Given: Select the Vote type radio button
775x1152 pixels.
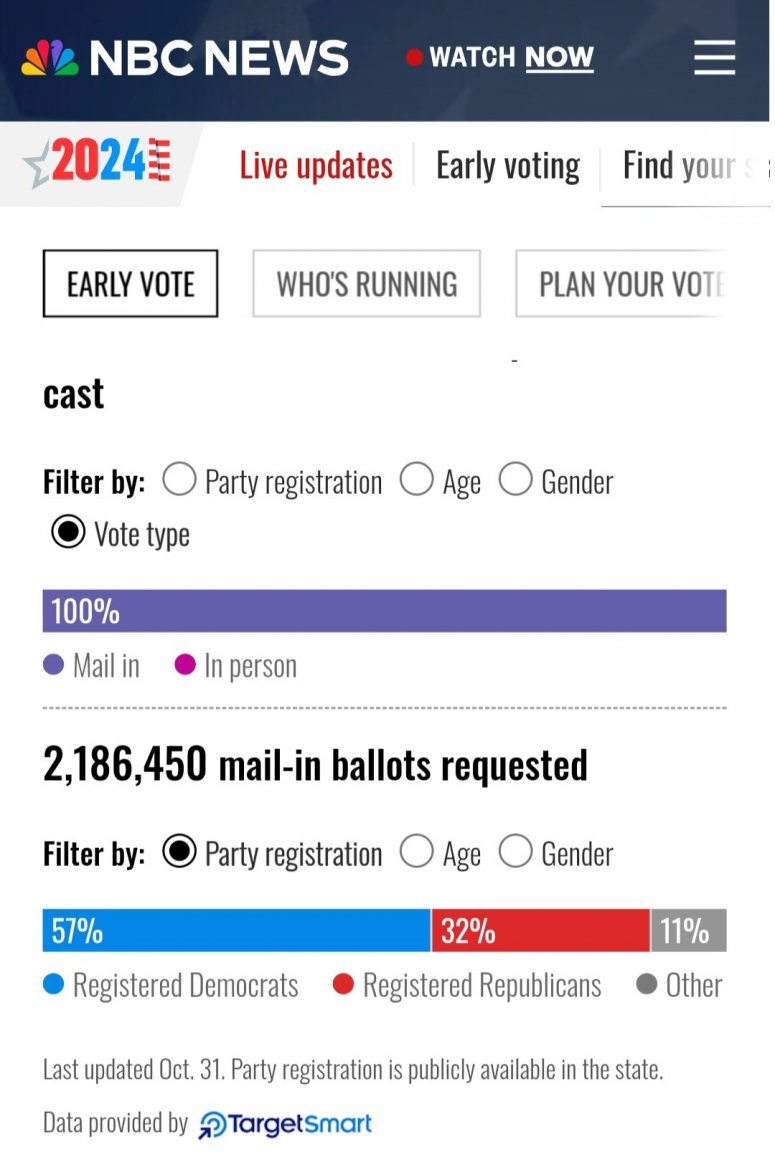Looking at the screenshot, I should pyautogui.click(x=68, y=531).
